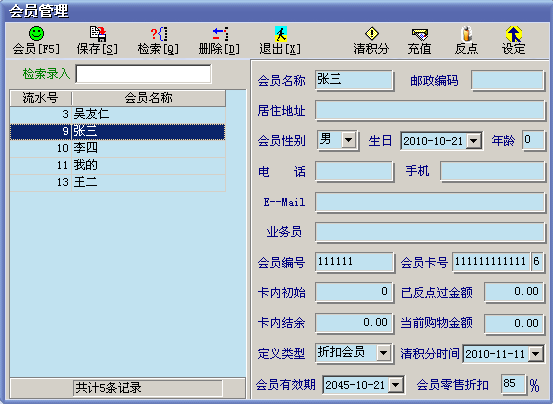Click the 会员名称 column header
The image size is (553, 404).
(x=148, y=98)
